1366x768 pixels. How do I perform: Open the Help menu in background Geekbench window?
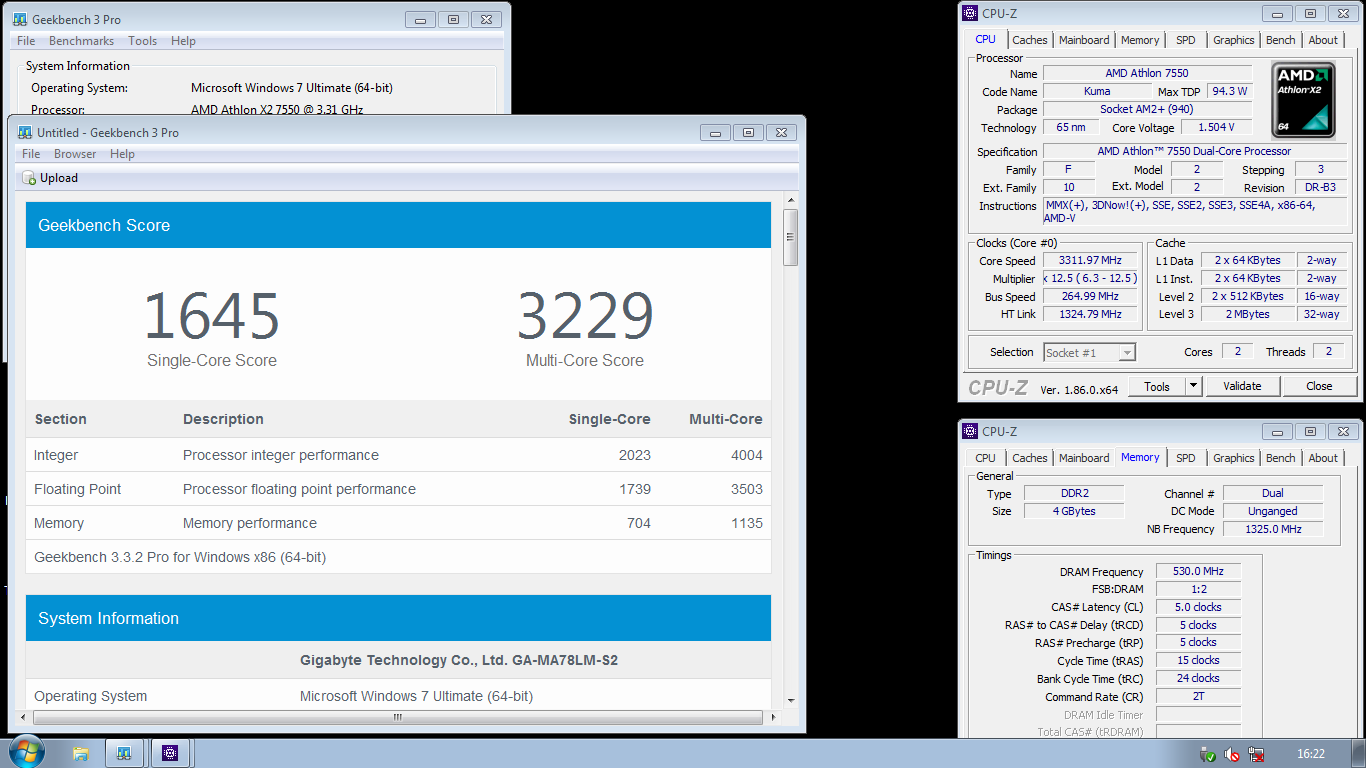point(183,41)
